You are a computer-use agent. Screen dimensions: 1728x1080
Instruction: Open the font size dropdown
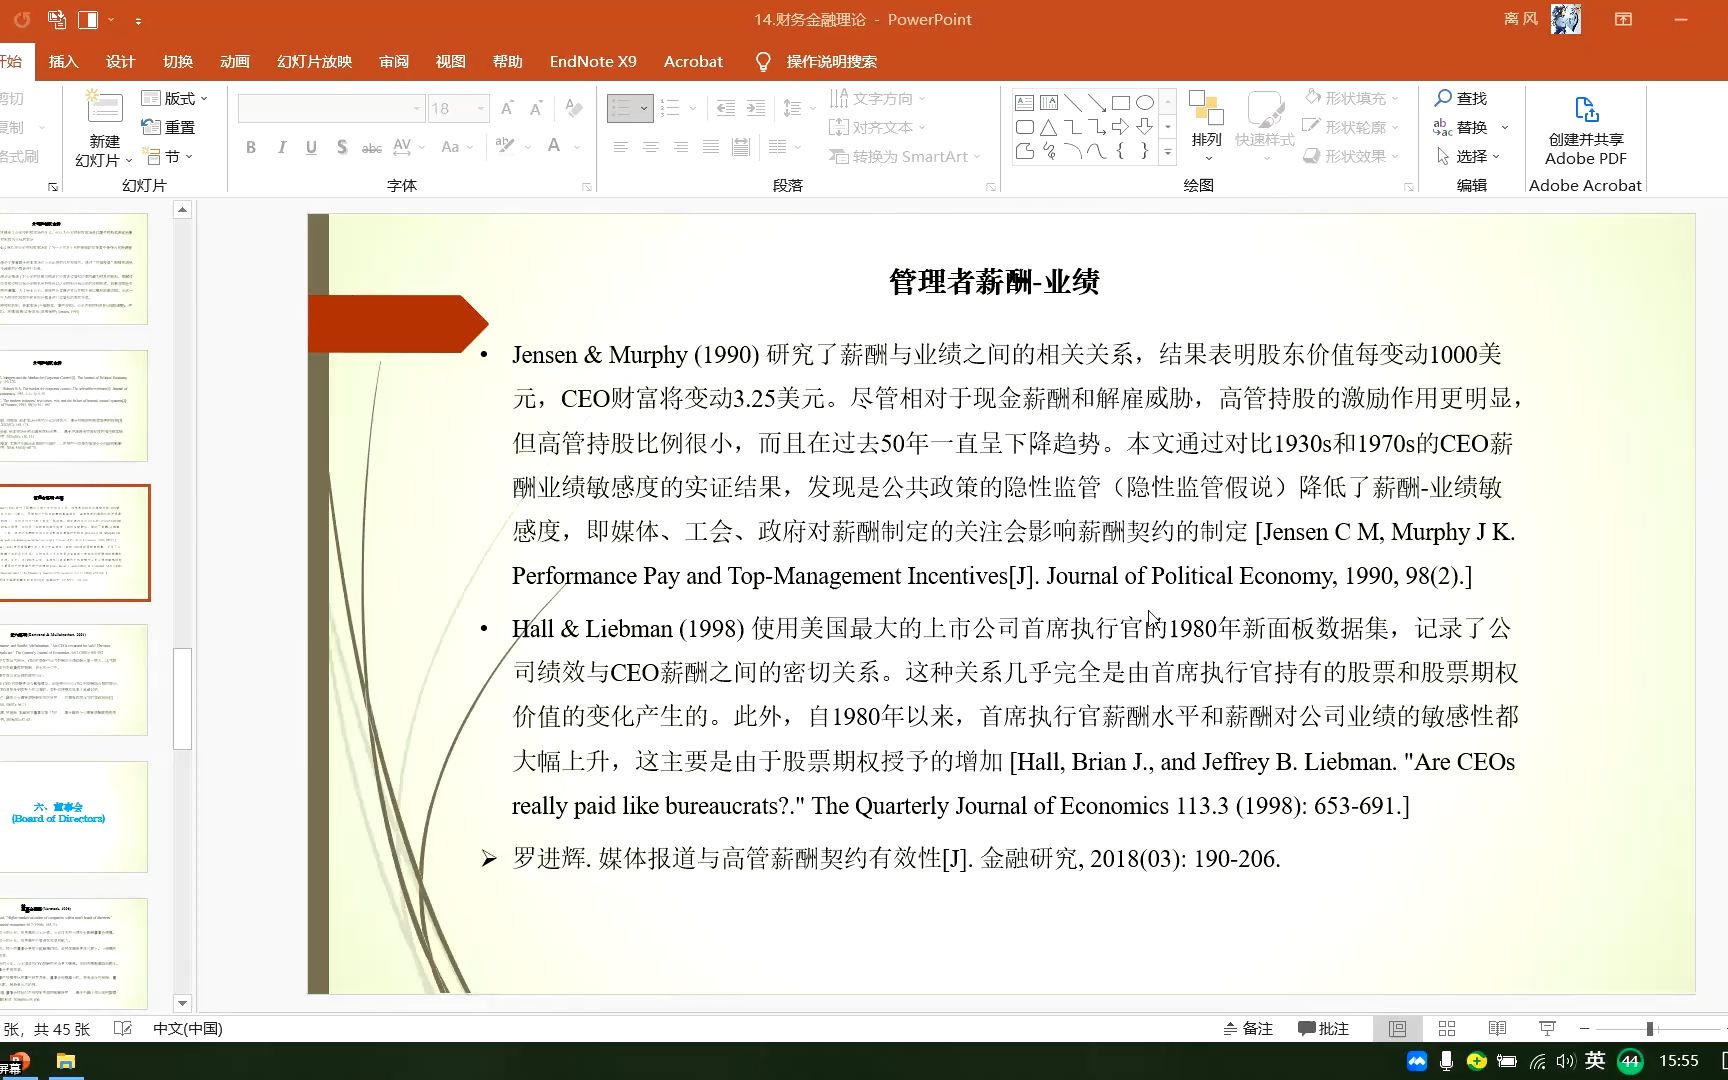(x=480, y=108)
